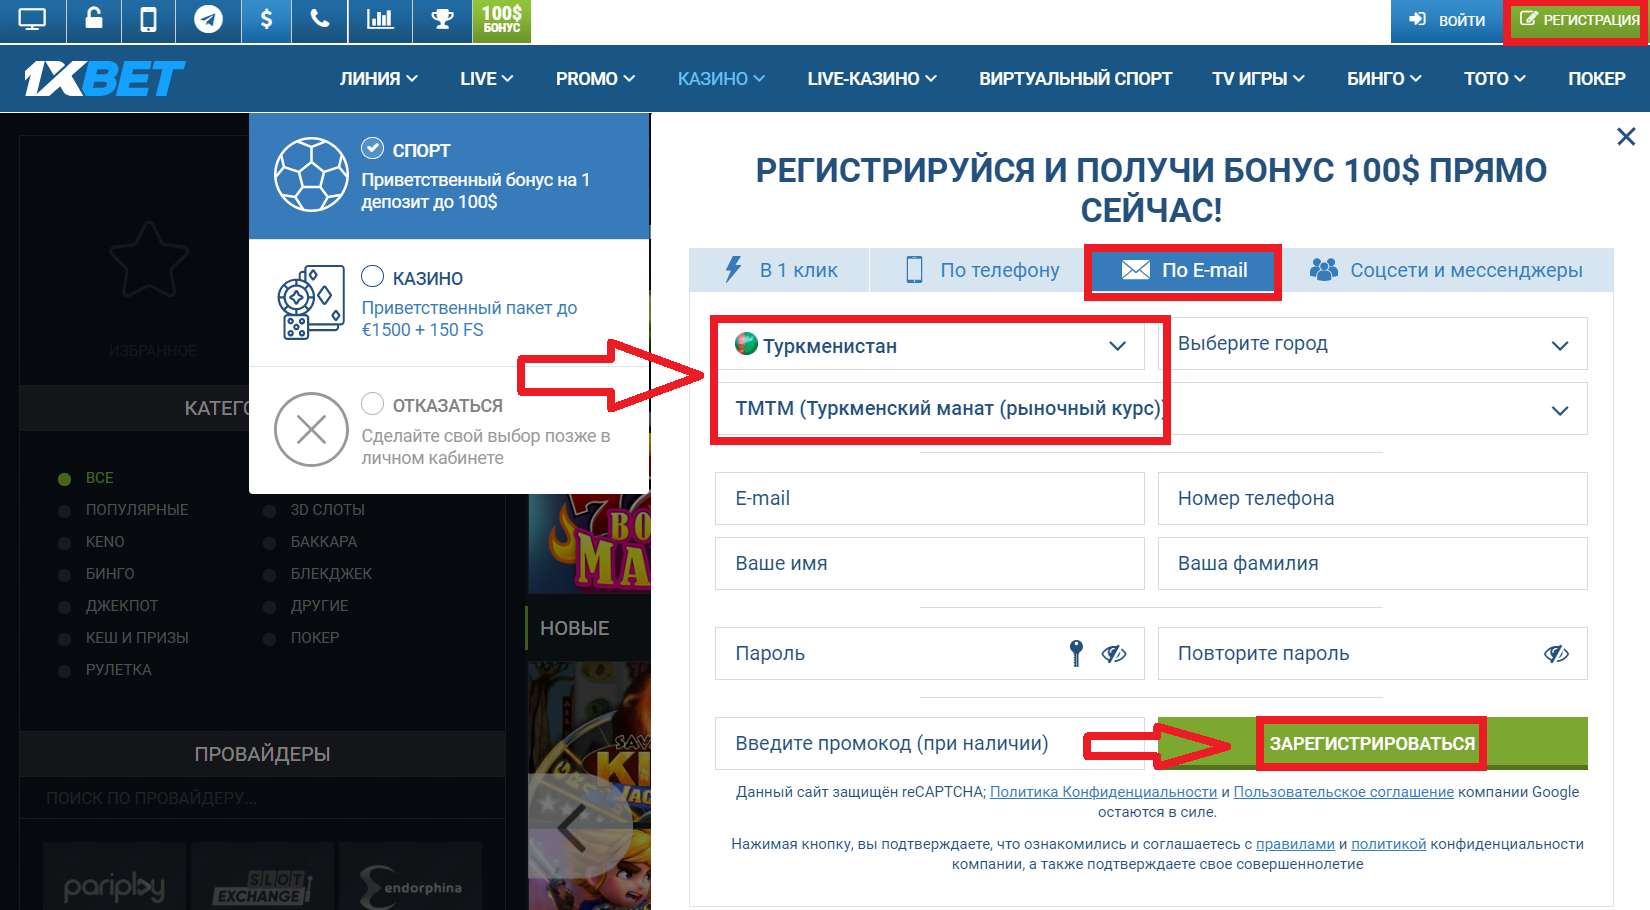This screenshot has height=910, width=1650.
Task: Open ВИРТУАЛЬНЫЙ СПОРТ section
Action: [1075, 79]
